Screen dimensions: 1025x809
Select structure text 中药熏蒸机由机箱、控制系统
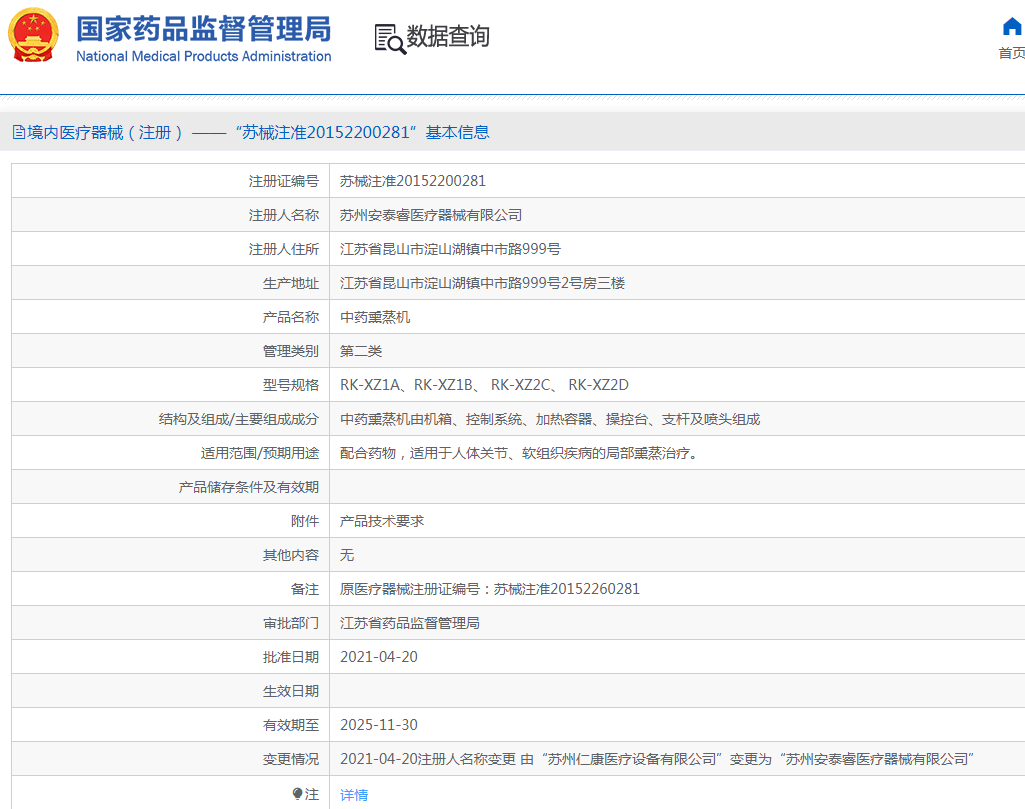pyautogui.click(x=550, y=419)
